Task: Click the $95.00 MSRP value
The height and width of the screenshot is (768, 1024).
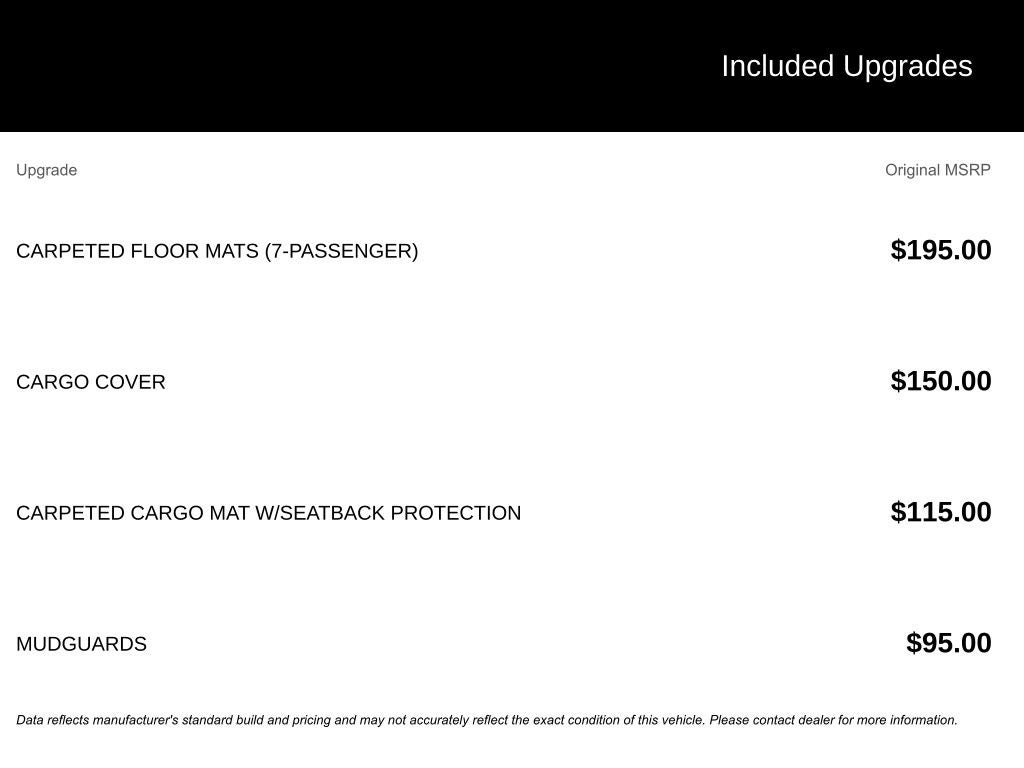Action: (x=948, y=643)
